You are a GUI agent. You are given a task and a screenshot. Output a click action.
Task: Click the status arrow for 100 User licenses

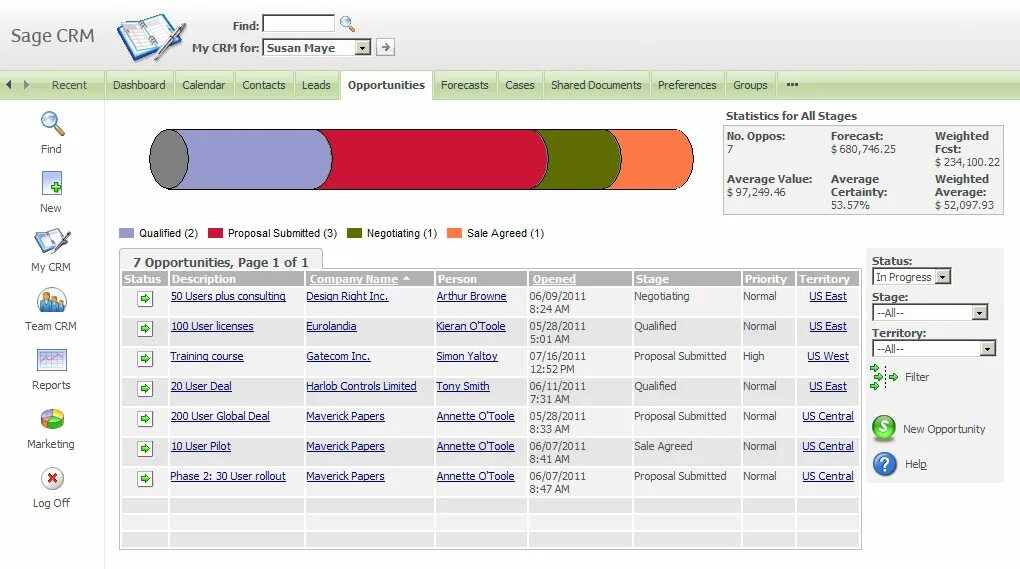click(x=145, y=329)
